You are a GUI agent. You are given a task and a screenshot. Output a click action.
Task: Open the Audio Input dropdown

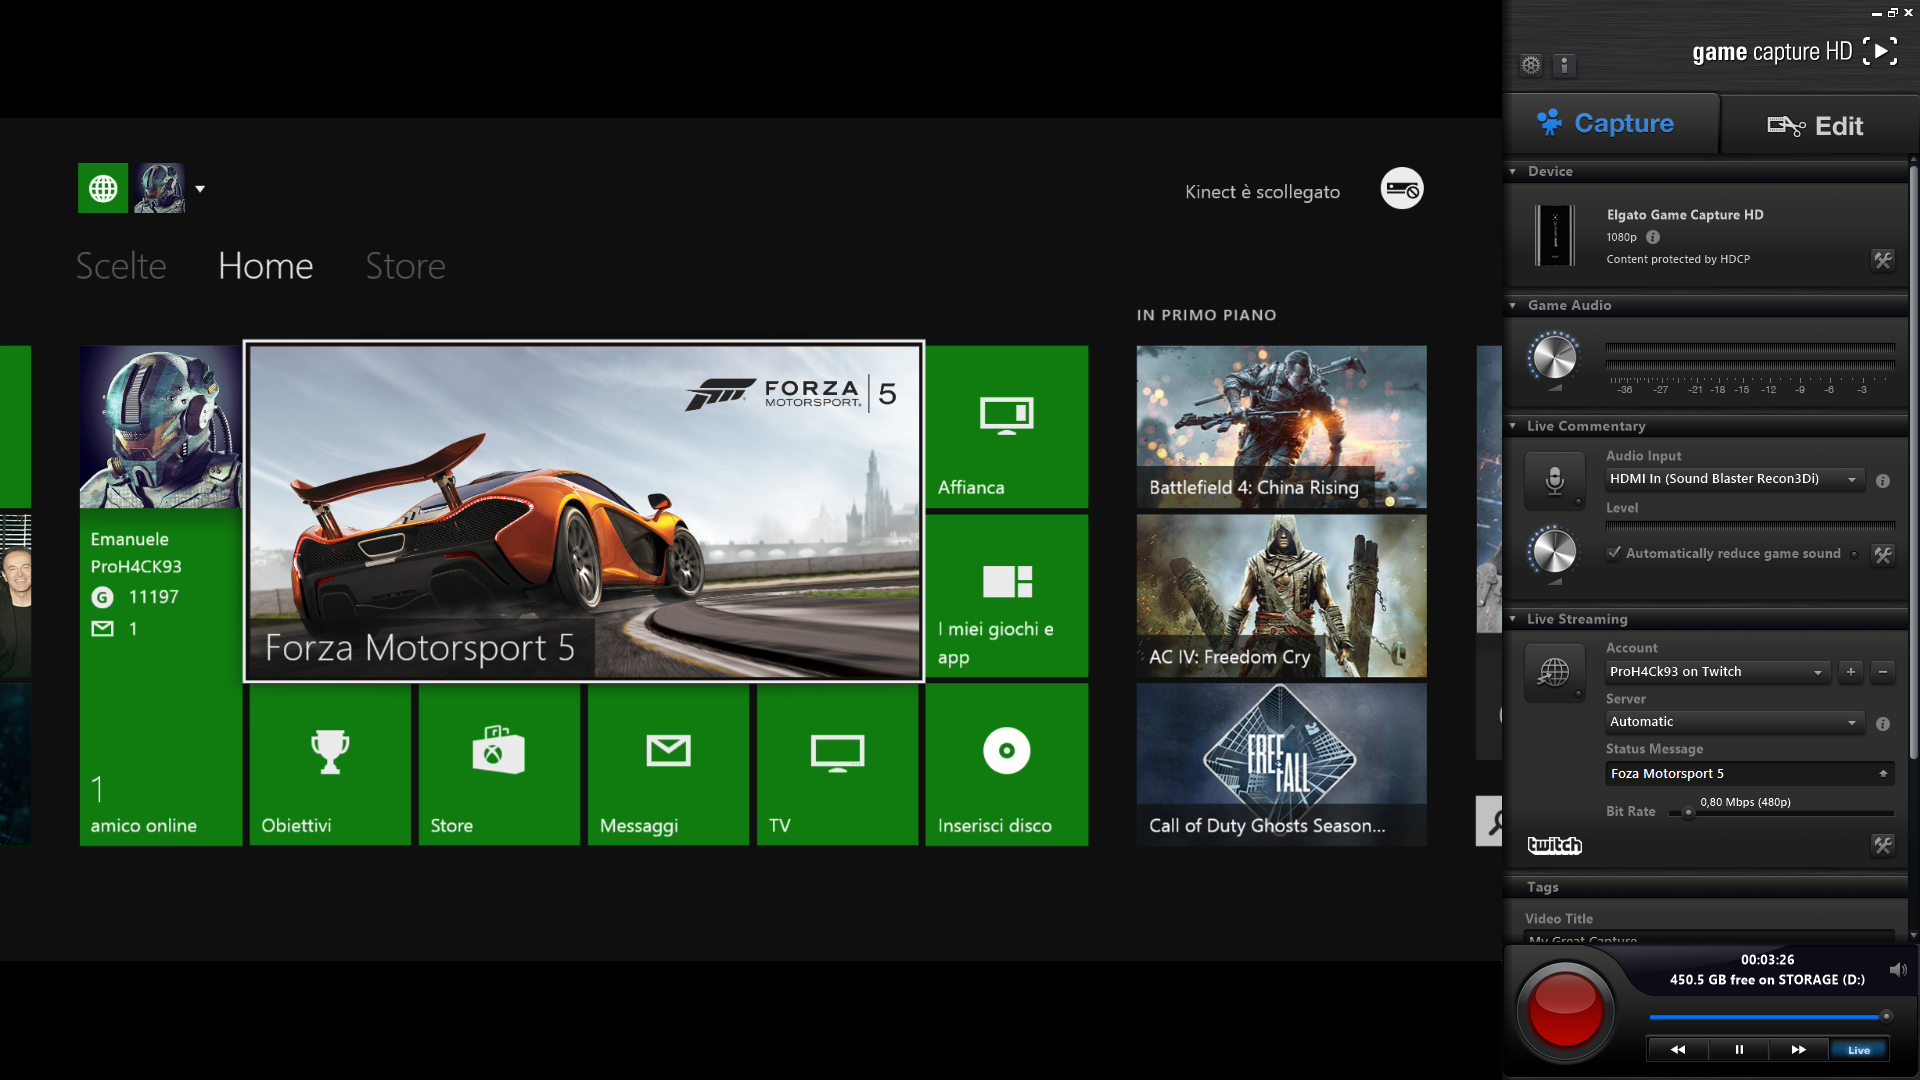[1735, 479]
